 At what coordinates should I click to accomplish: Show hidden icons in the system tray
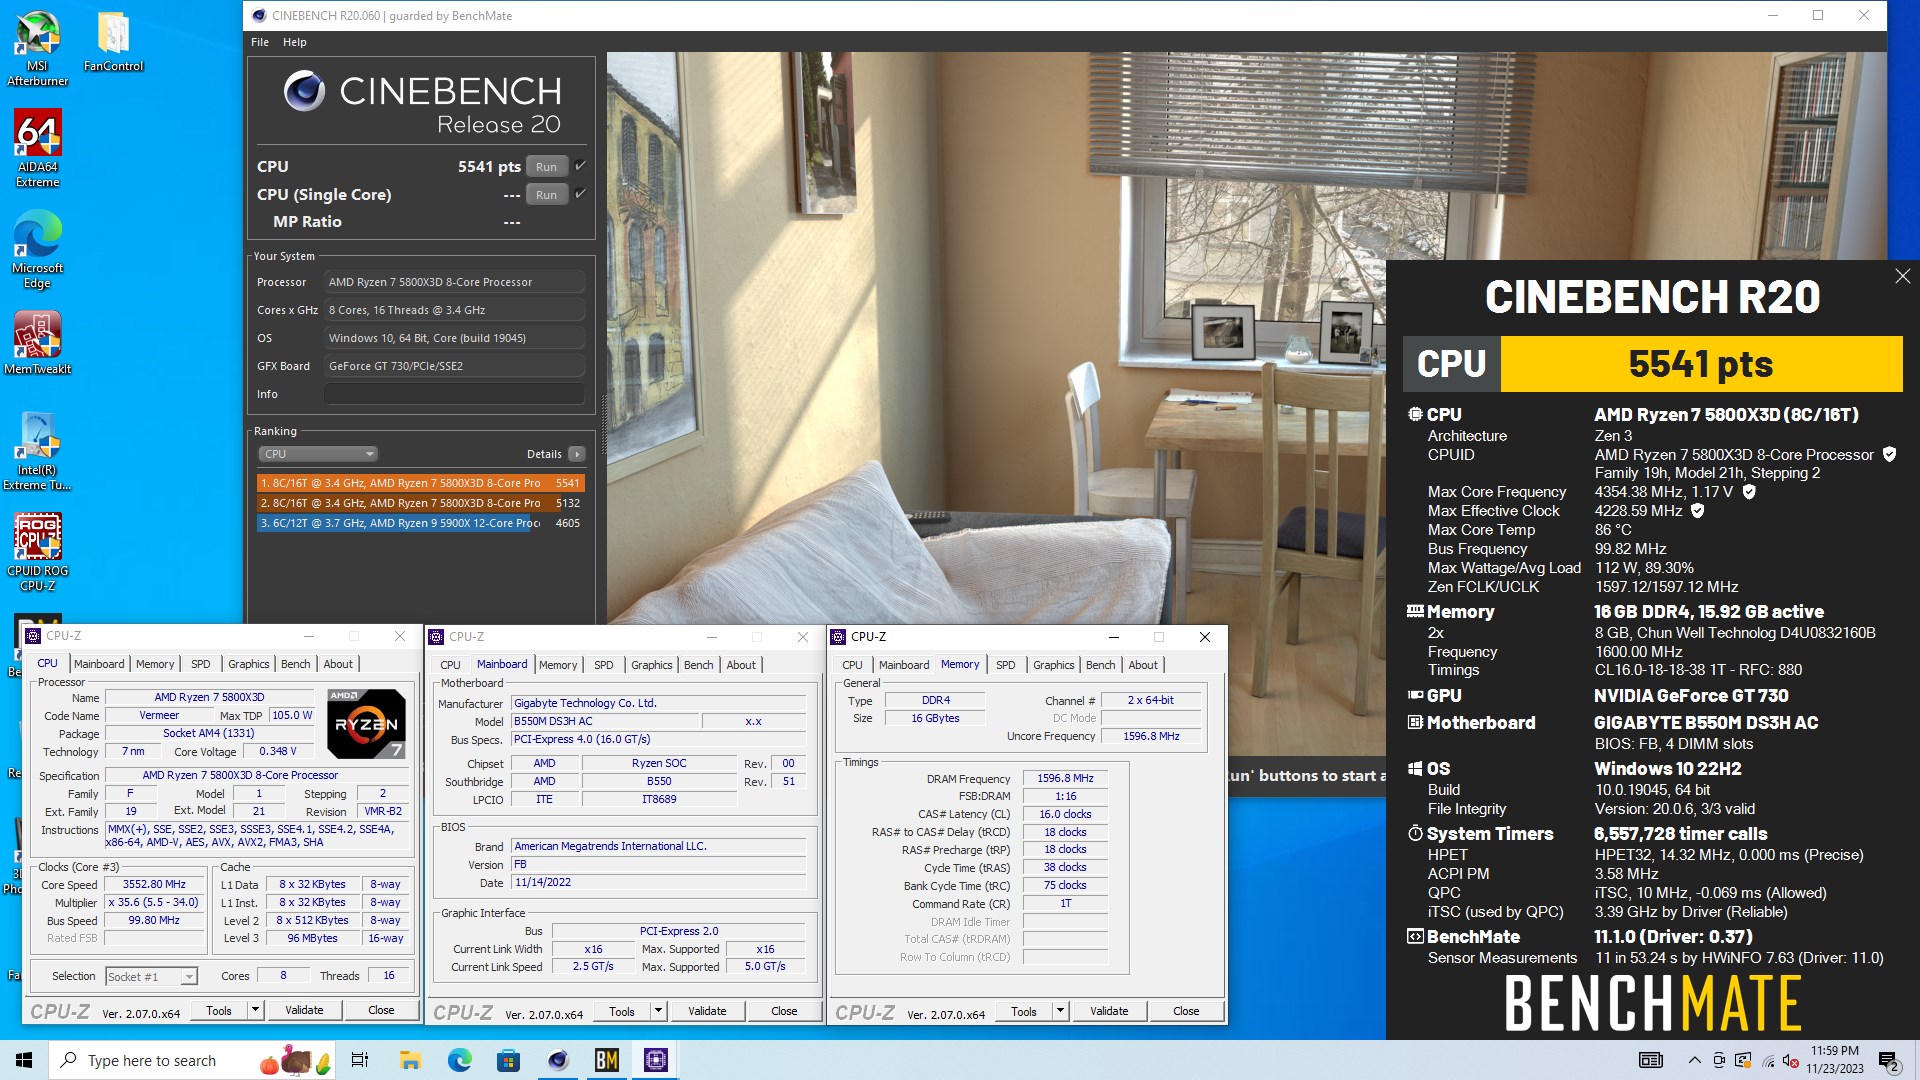1694,1060
